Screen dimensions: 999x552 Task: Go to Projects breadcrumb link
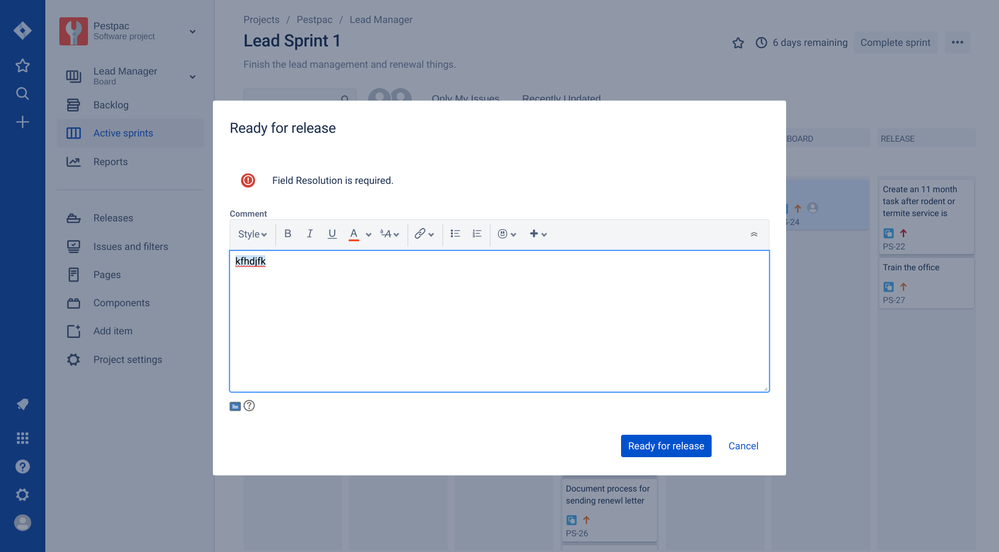coord(261,20)
